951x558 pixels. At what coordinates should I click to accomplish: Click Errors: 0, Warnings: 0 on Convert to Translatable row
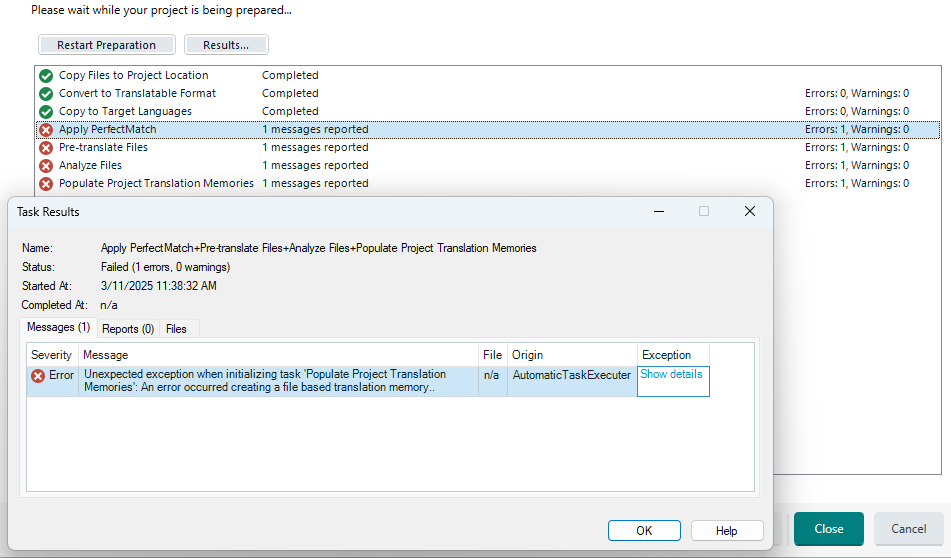(857, 93)
